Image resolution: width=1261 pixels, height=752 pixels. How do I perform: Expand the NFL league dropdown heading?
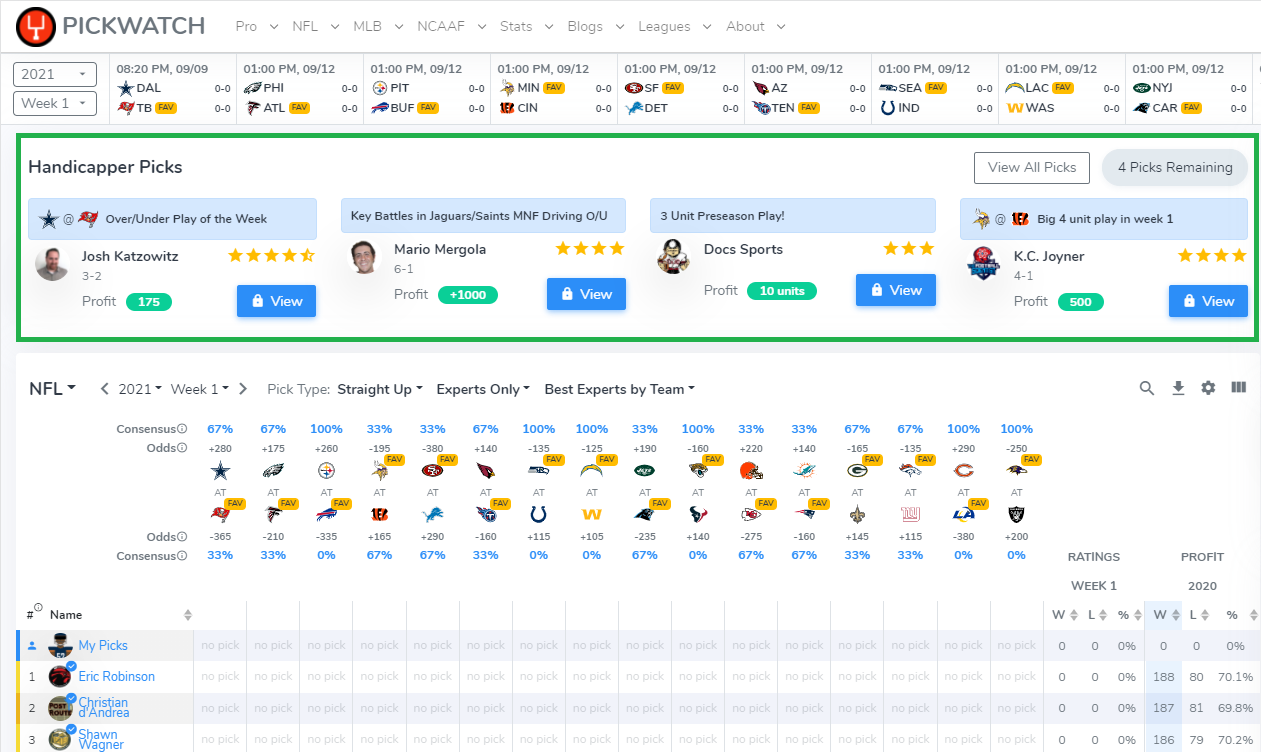tap(53, 389)
